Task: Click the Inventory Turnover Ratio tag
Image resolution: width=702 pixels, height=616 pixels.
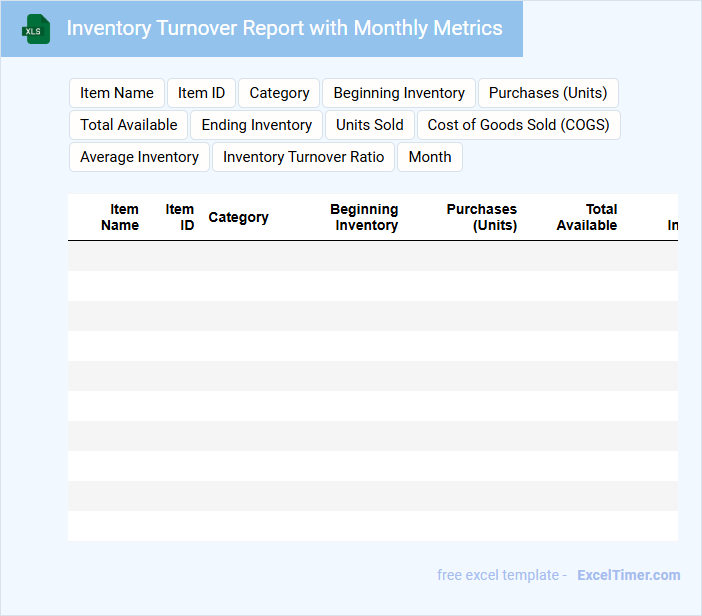Action: [303, 157]
